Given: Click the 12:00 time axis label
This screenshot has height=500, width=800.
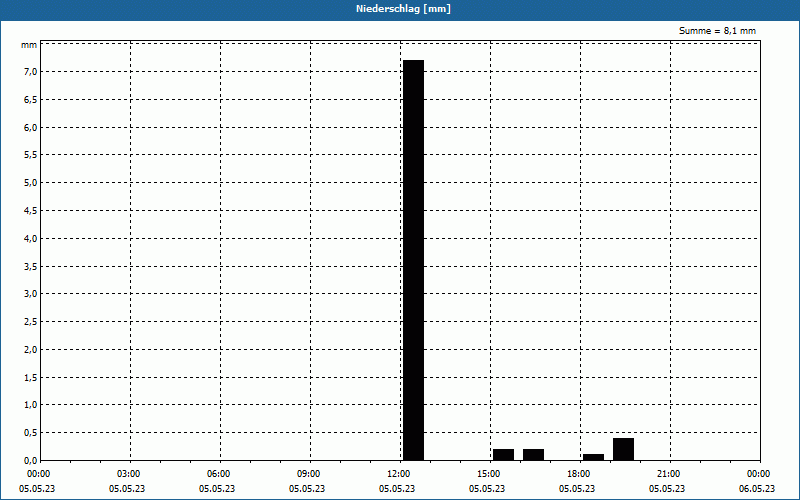Looking at the screenshot, I should click(x=400, y=474).
